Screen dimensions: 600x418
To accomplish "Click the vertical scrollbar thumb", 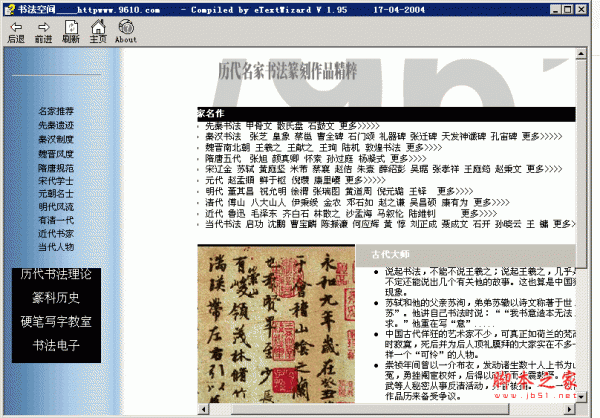I will (x=581, y=163).
